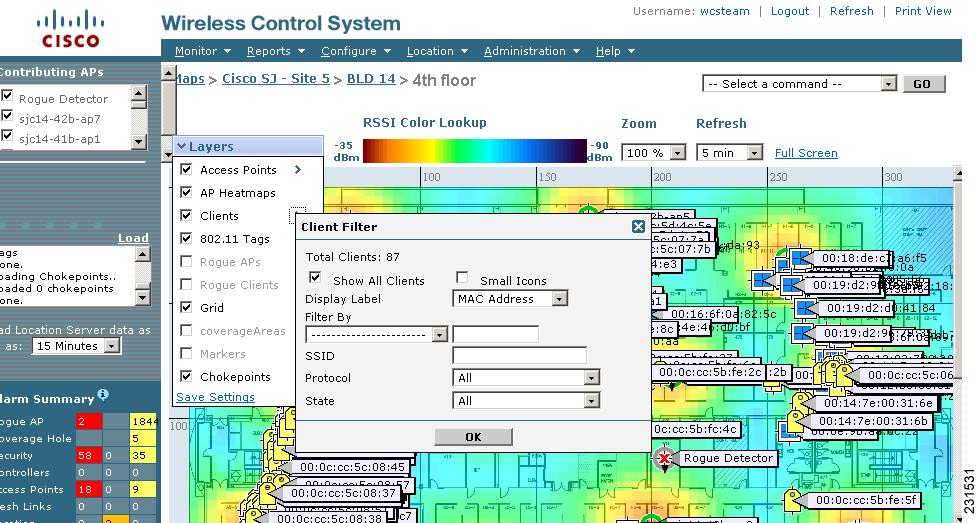Screen dimensions: 979x523
Task: Open the Full Screen link
Action: [x=806, y=153]
